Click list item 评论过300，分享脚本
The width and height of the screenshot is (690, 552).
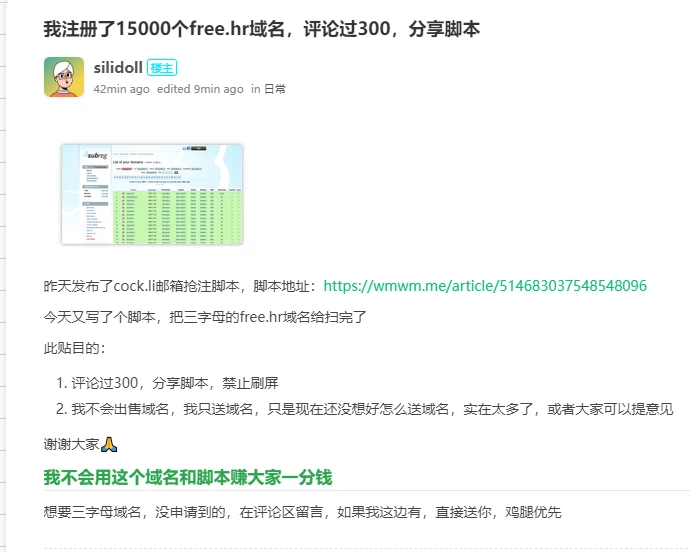click(x=174, y=383)
